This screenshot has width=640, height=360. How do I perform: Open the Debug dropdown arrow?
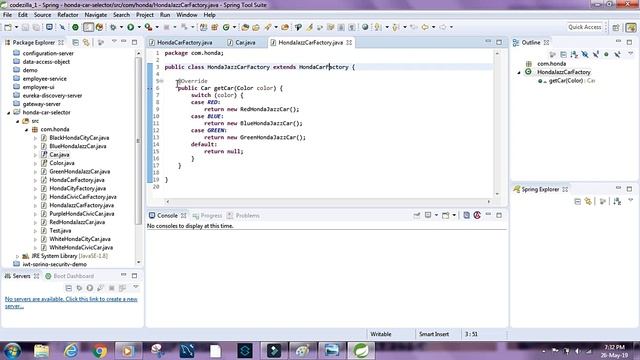coord(121,27)
